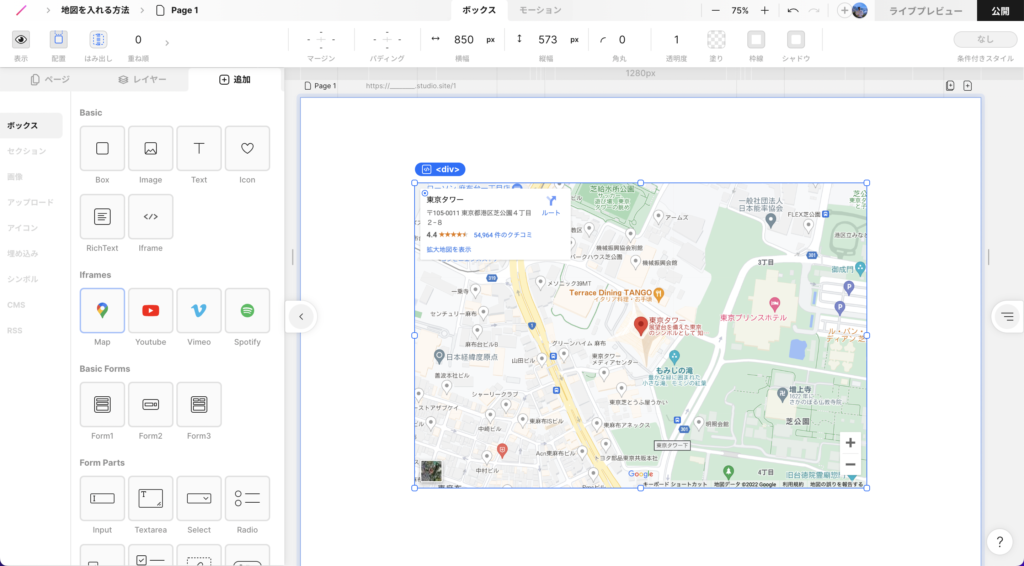Screen dimensions: 1024x566
Task: Open the right side panel menu icon
Action: point(1008,317)
